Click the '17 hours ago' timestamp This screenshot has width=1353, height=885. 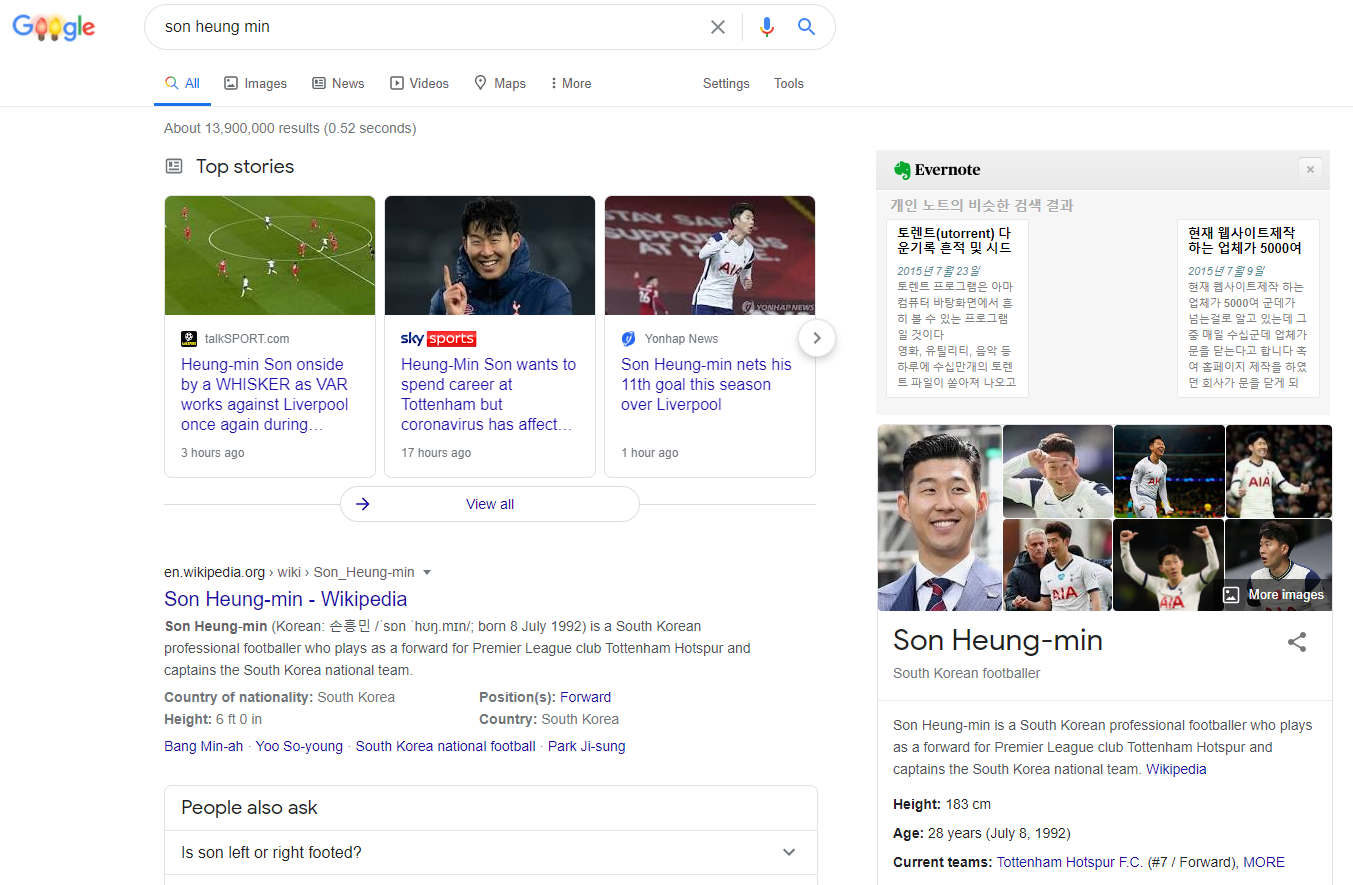[436, 453]
